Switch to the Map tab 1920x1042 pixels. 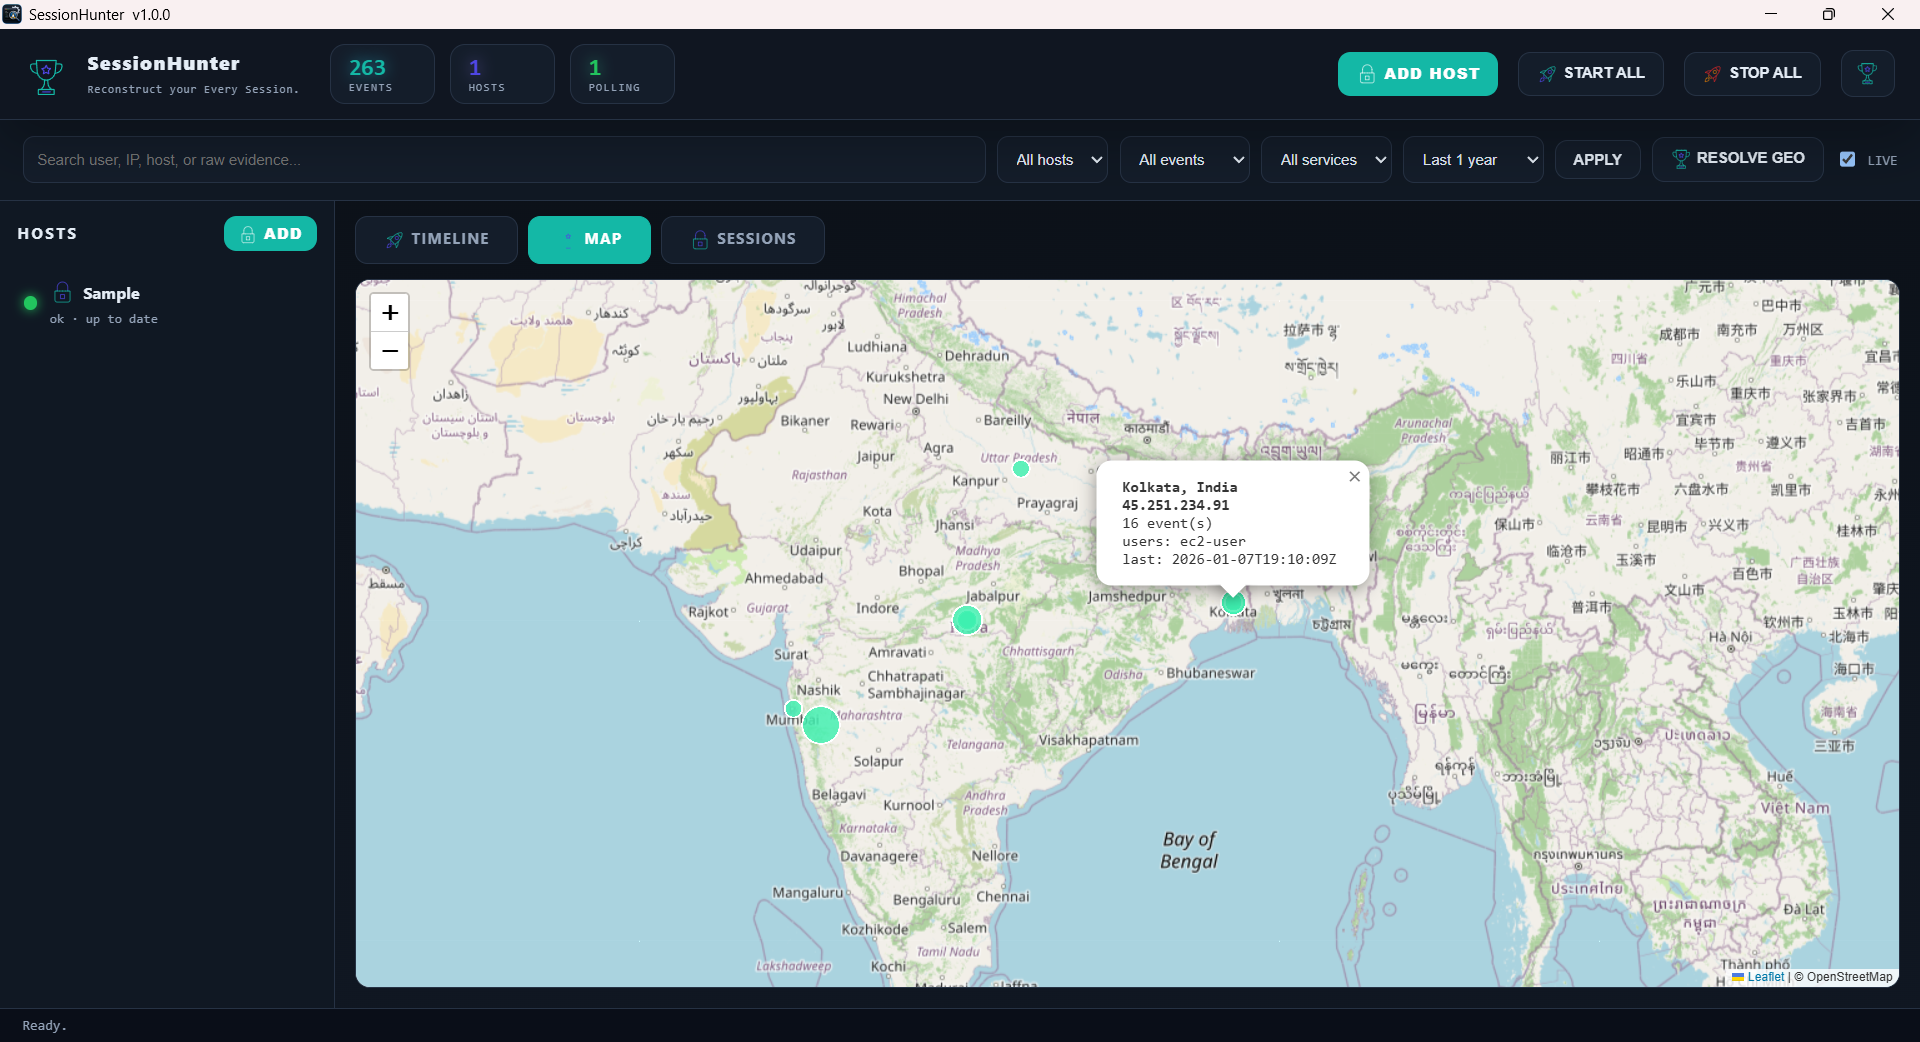[589, 239]
